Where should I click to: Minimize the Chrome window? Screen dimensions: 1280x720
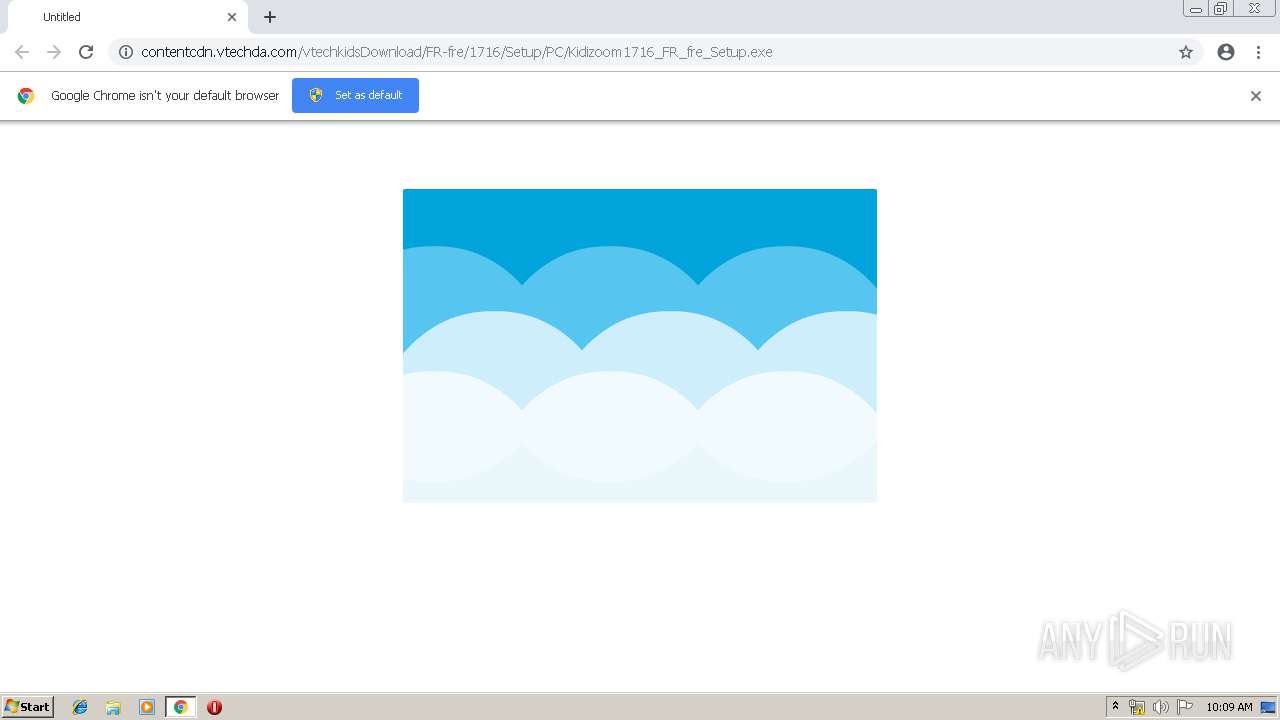tap(1196, 8)
